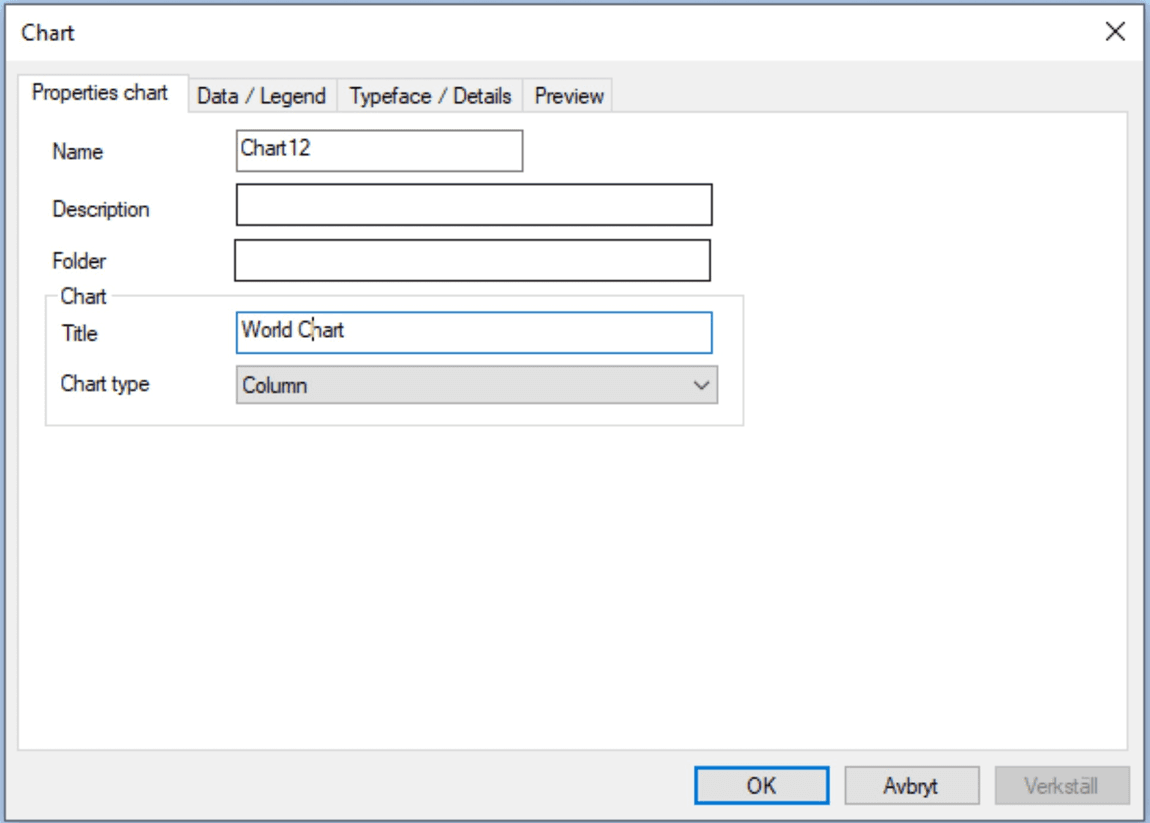This screenshot has width=1150, height=823.
Task: Click the Chart group box header
Action: pyautogui.click(x=83, y=297)
